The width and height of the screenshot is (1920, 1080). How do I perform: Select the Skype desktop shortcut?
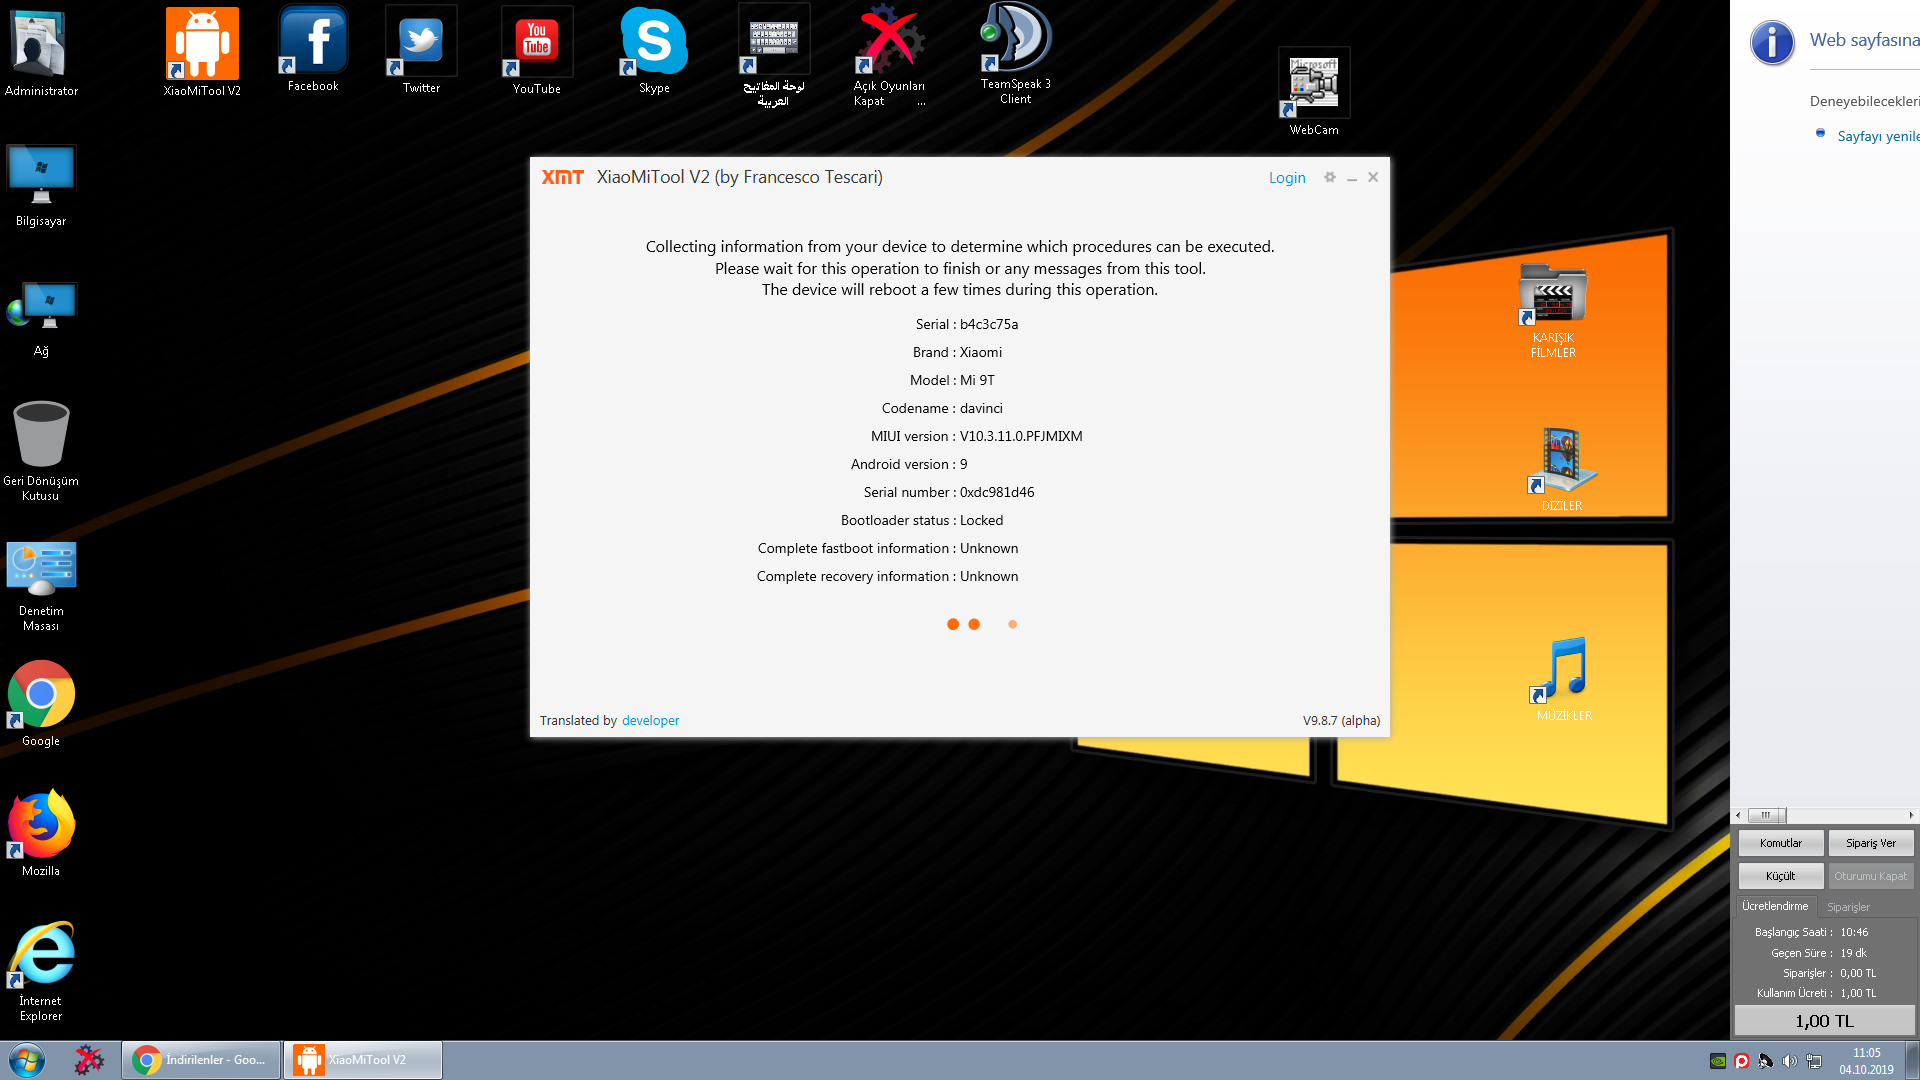click(654, 51)
